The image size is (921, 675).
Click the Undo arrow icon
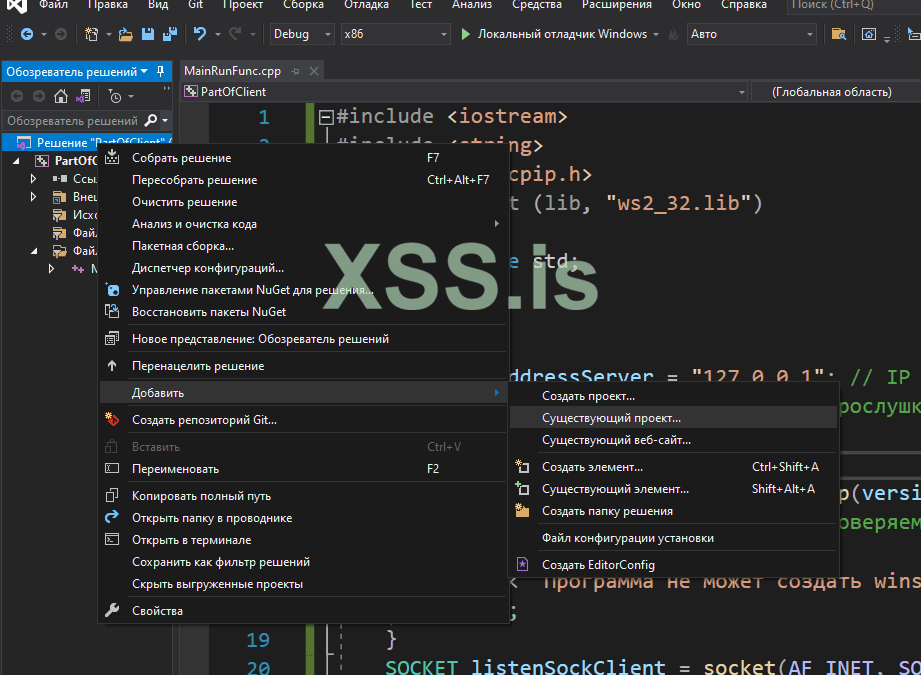coord(201,34)
